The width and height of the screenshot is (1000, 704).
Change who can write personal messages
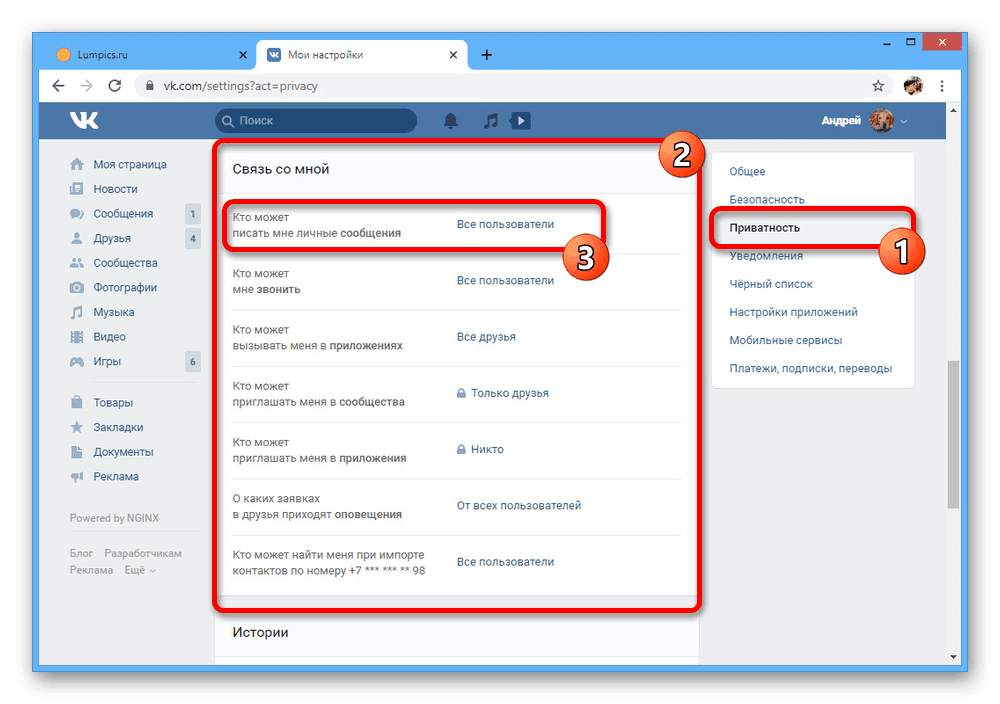click(x=505, y=224)
